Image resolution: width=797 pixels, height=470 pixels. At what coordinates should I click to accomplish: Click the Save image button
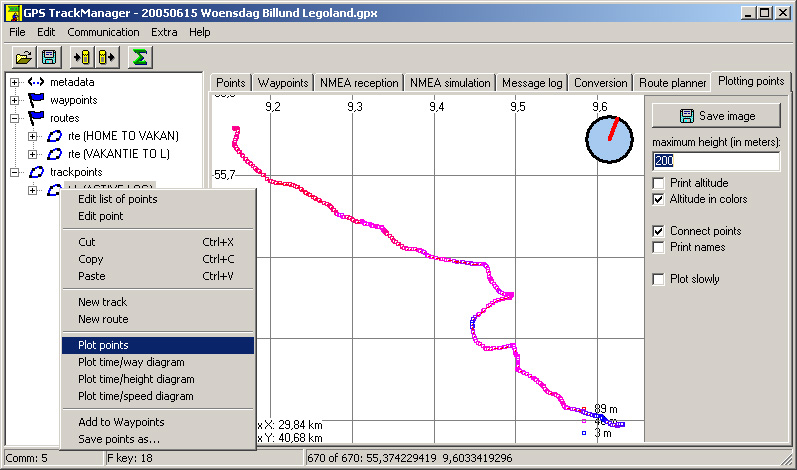(716, 116)
